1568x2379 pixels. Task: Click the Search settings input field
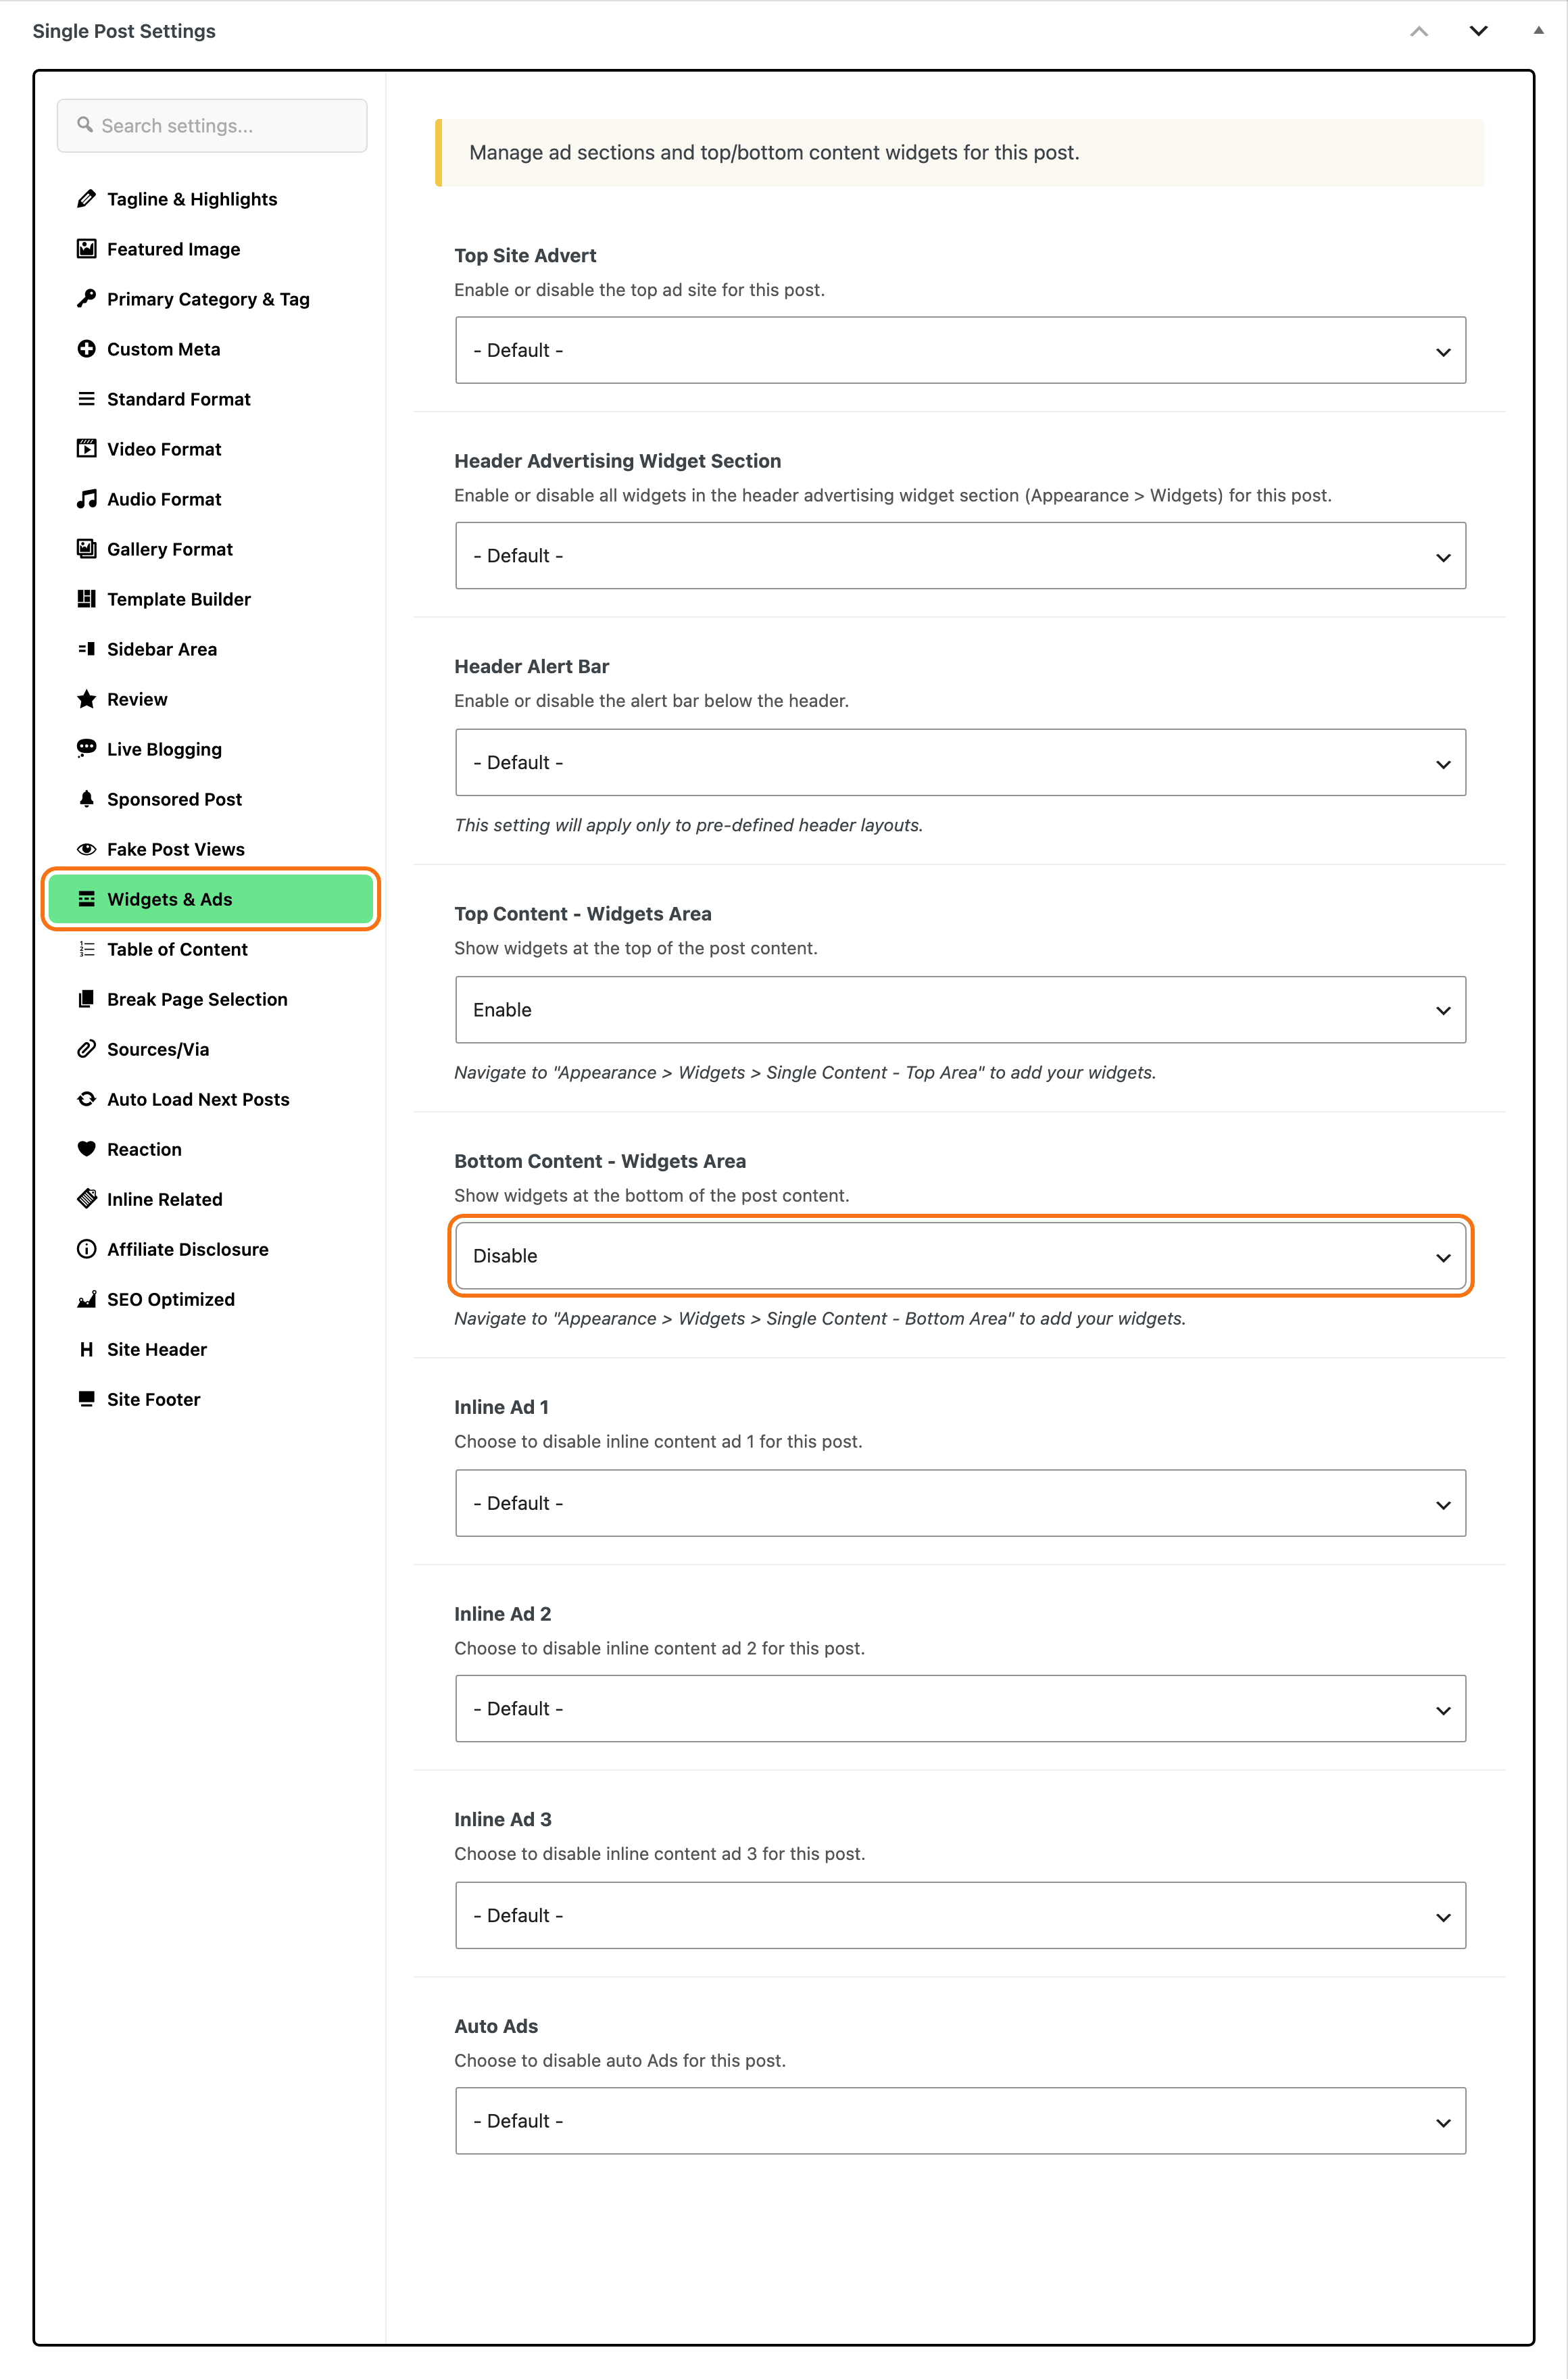[212, 126]
